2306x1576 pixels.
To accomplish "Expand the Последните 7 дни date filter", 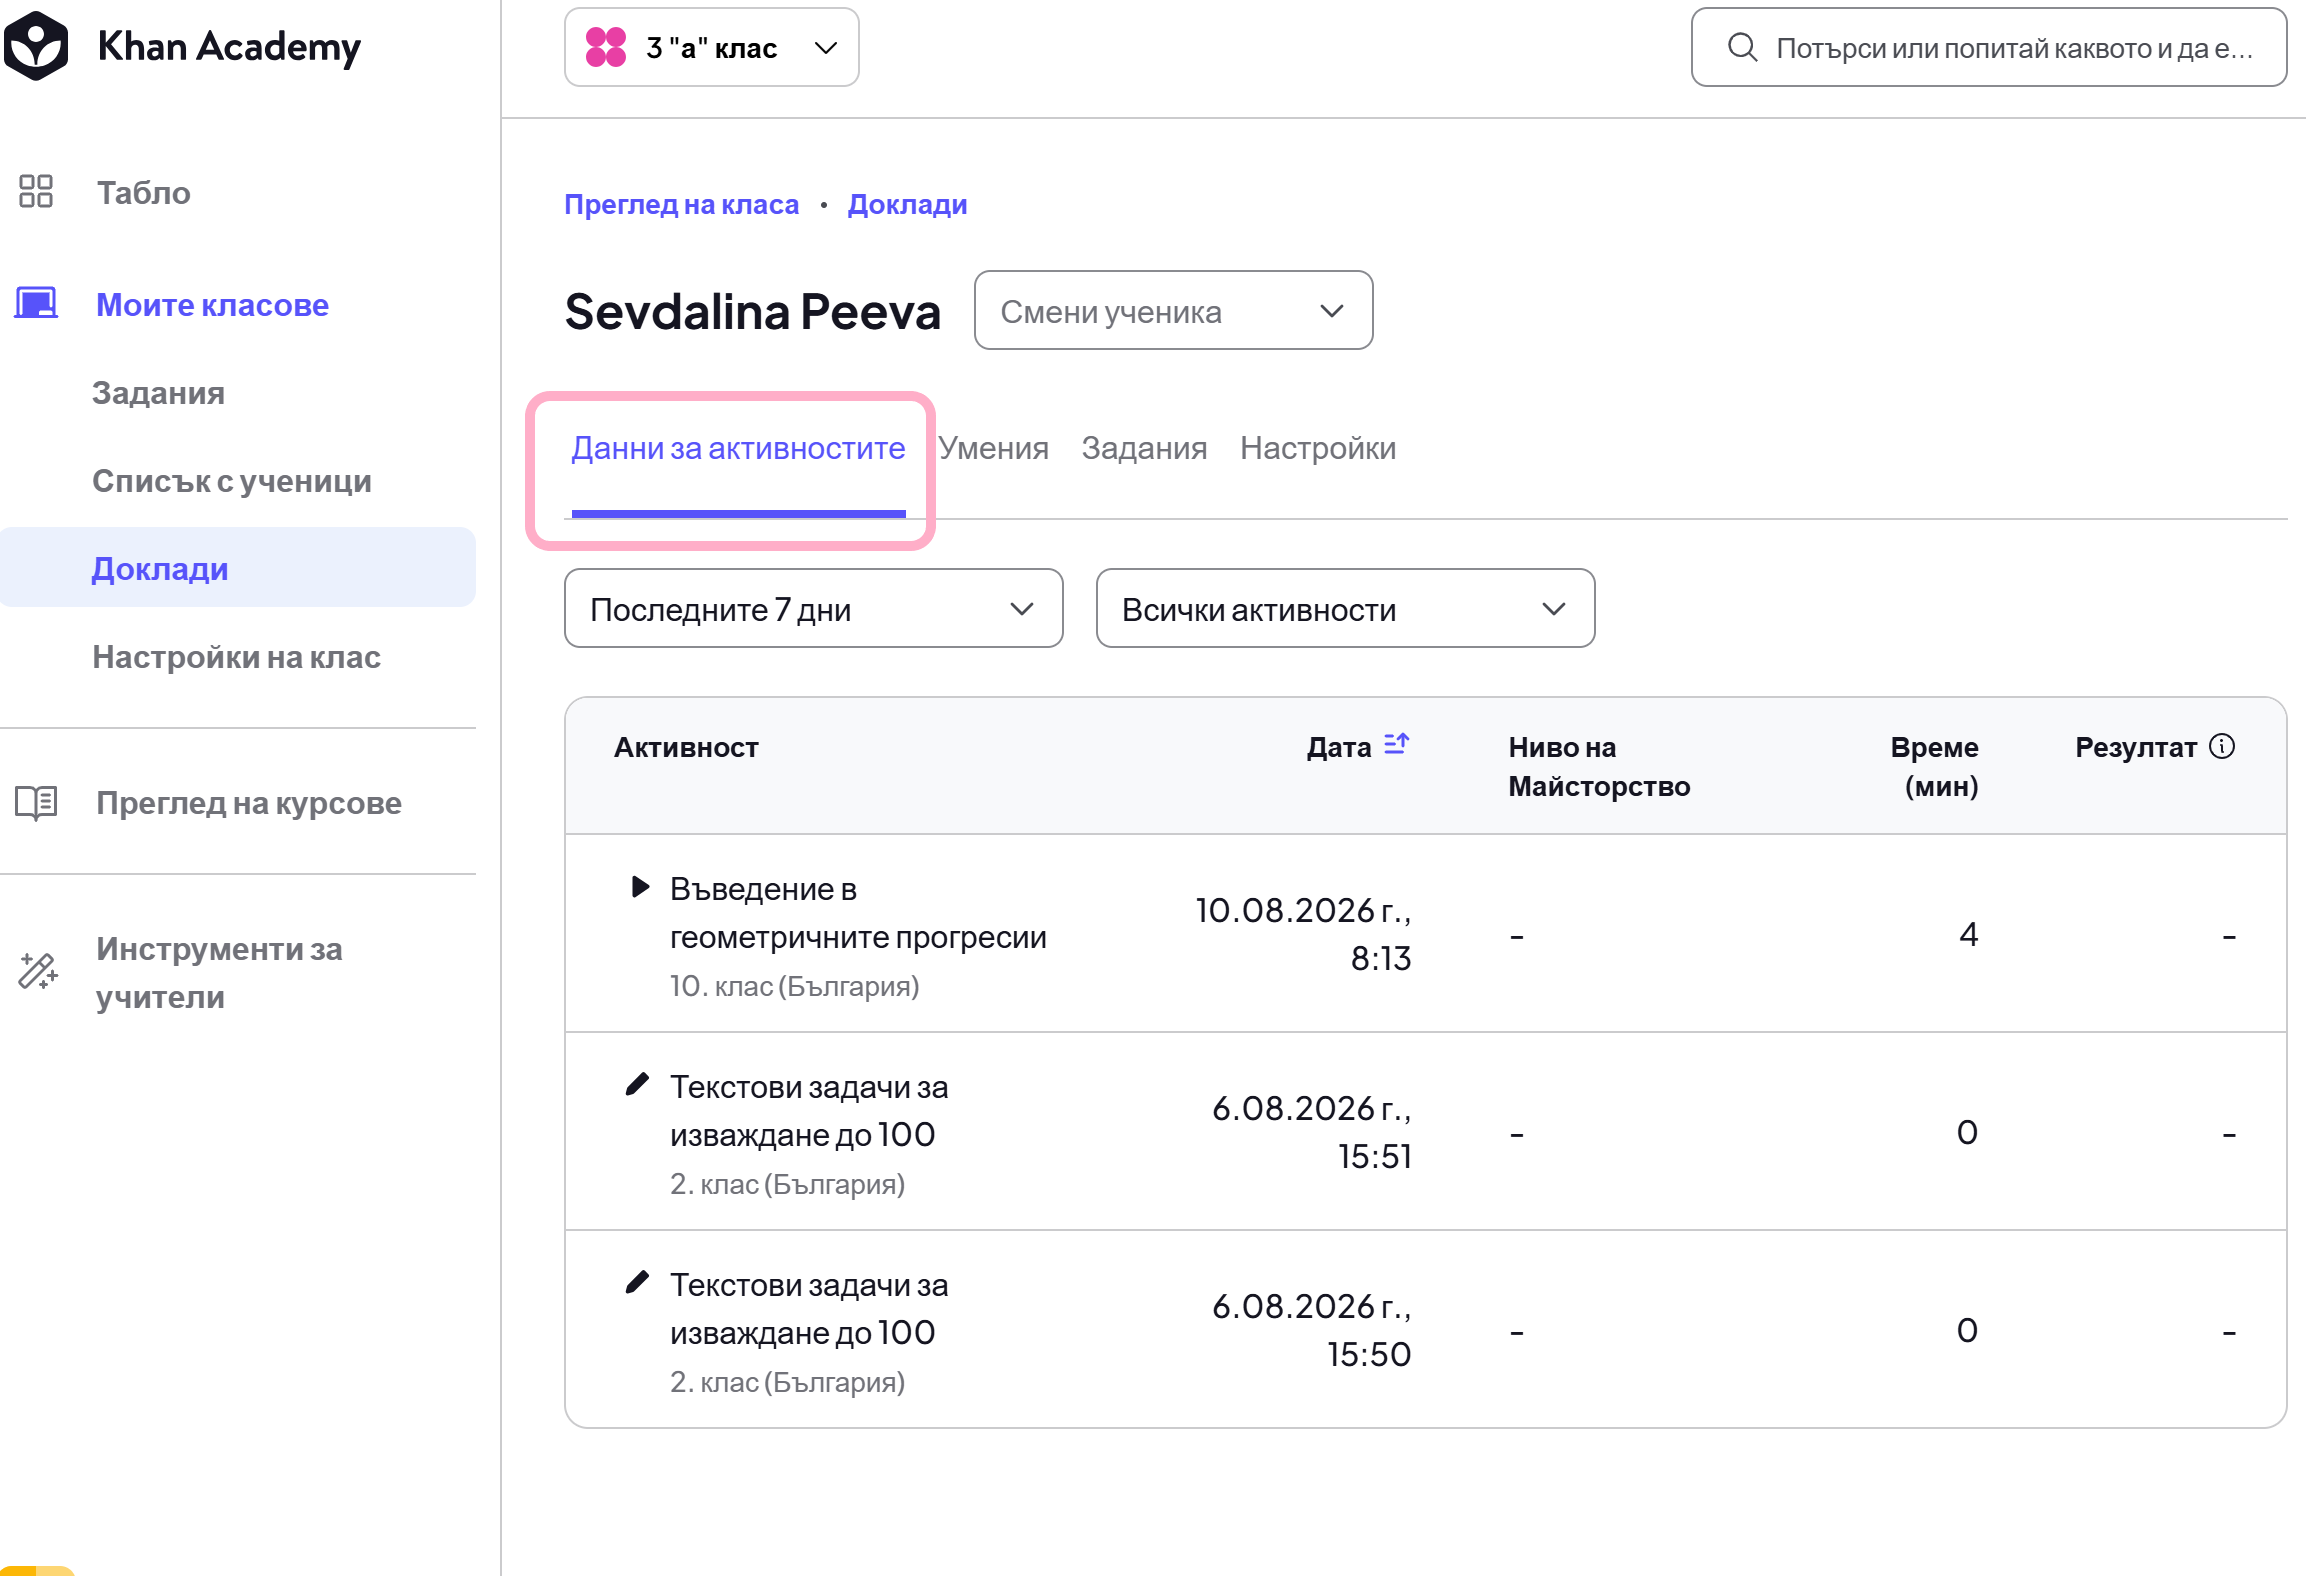I will [813, 608].
